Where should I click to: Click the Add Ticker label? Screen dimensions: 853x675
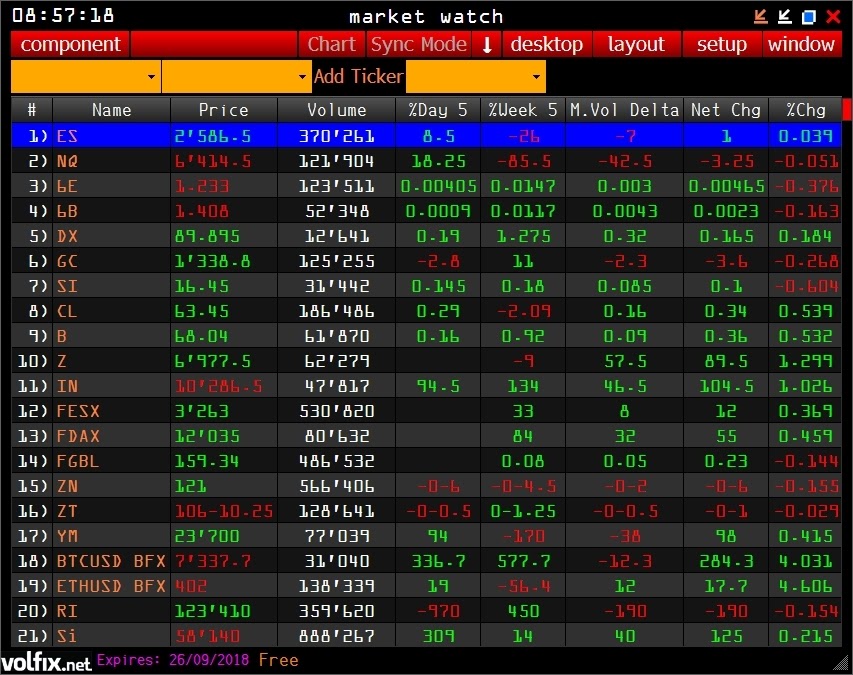tap(358, 76)
